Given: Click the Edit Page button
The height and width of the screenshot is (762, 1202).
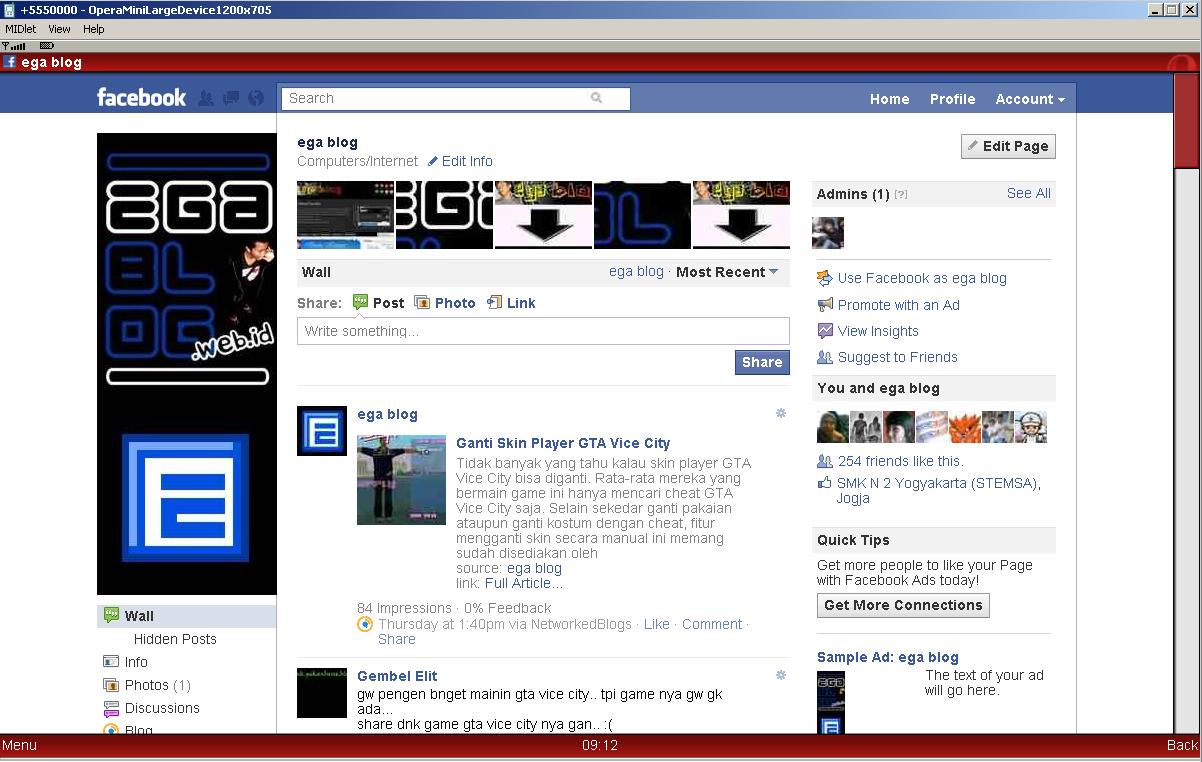Looking at the screenshot, I should tap(1008, 146).
